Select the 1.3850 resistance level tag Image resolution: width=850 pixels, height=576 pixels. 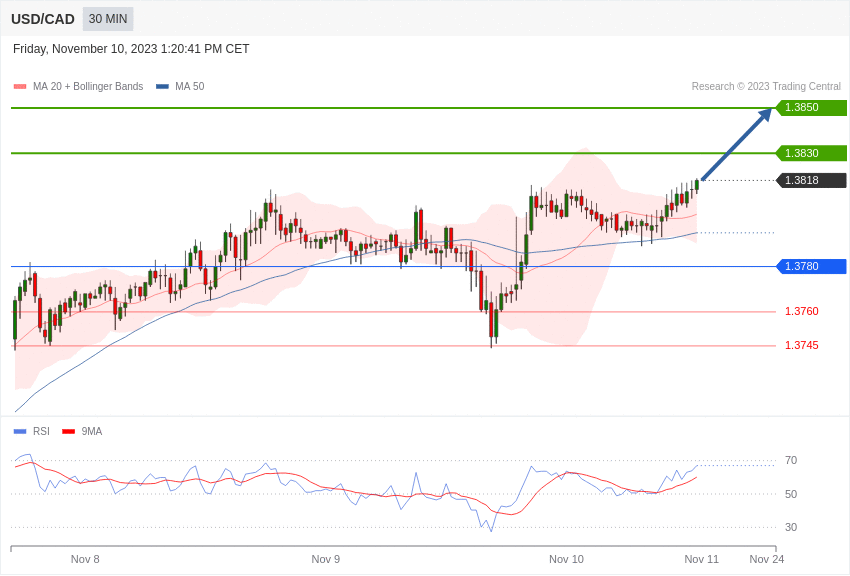(812, 107)
